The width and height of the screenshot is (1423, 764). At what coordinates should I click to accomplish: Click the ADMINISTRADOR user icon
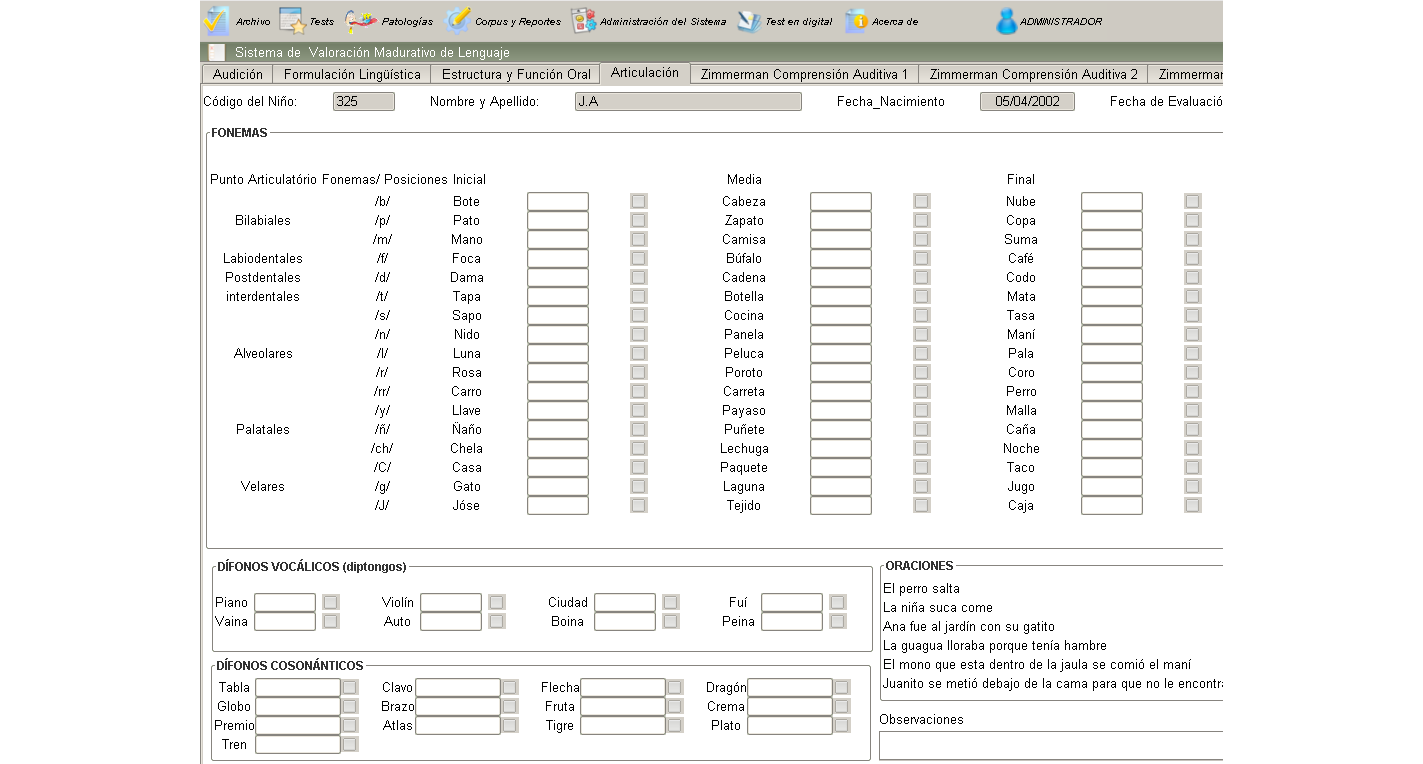[x=1006, y=21]
